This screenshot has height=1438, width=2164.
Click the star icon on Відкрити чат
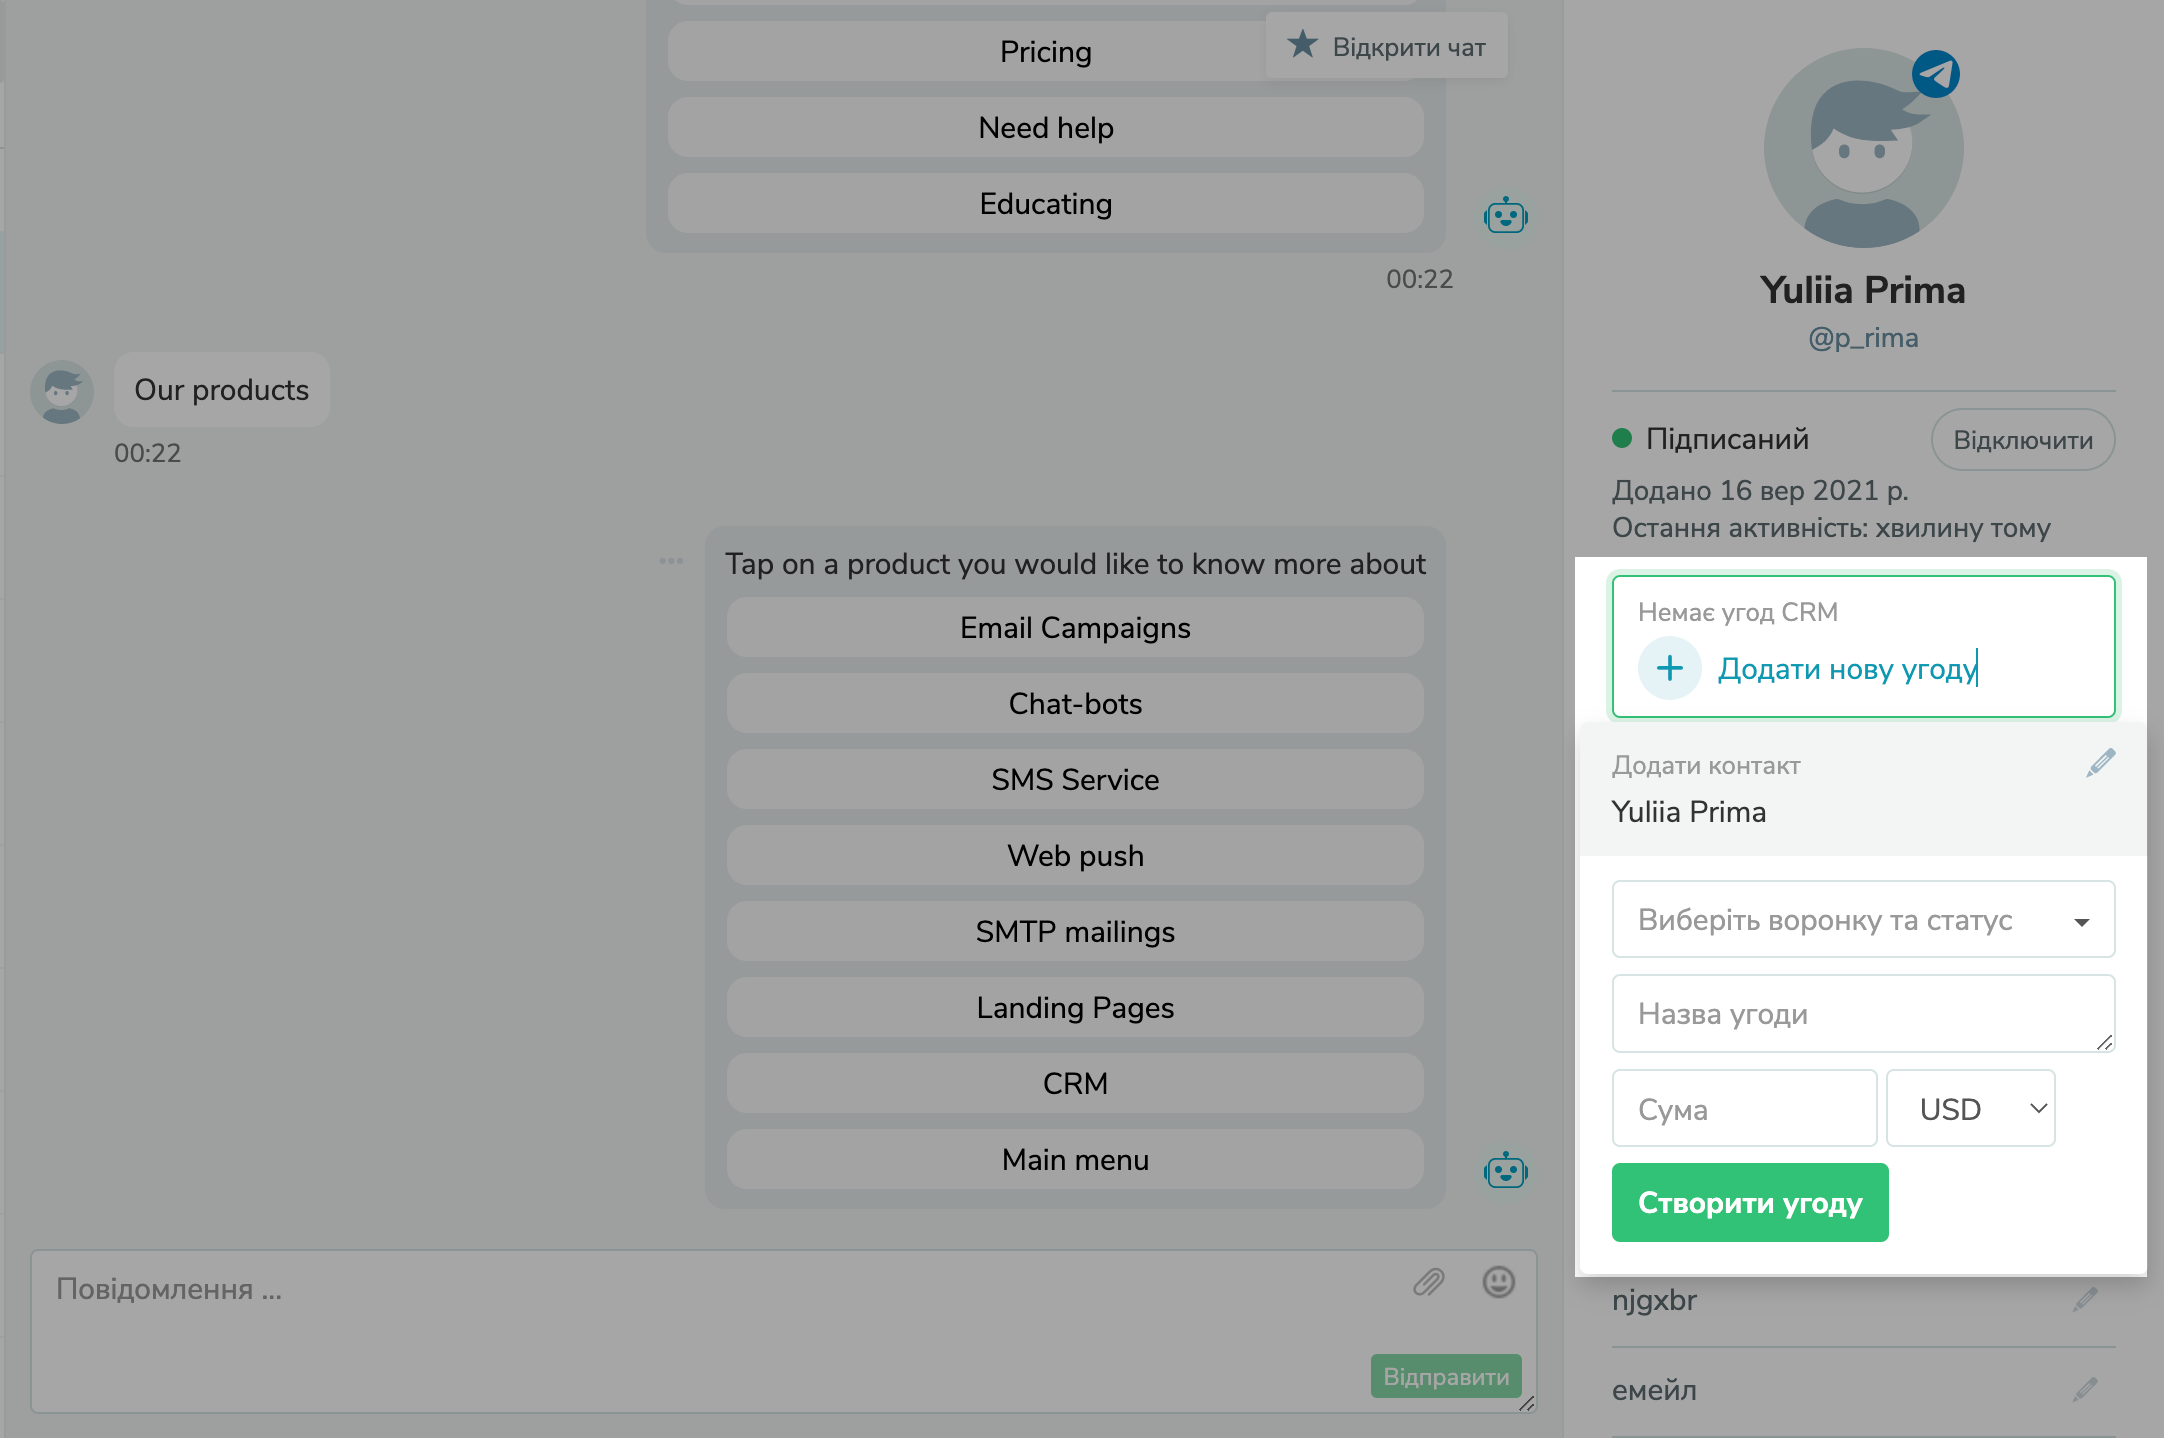click(x=1302, y=45)
